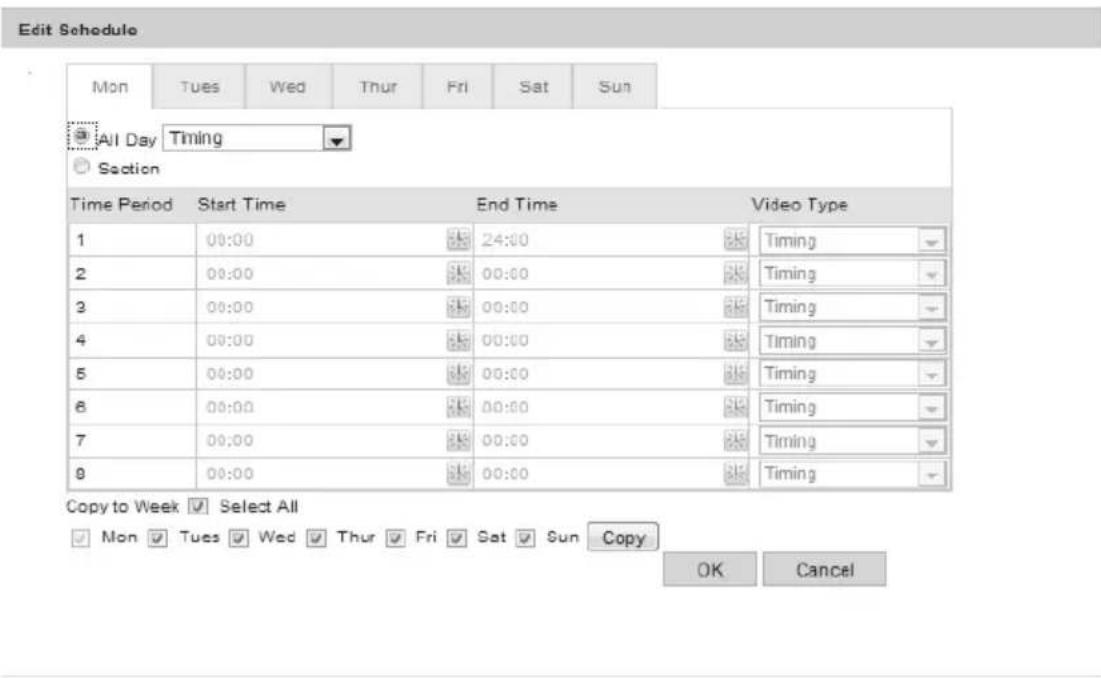Open time picker for period 4 end time

(x=735, y=340)
